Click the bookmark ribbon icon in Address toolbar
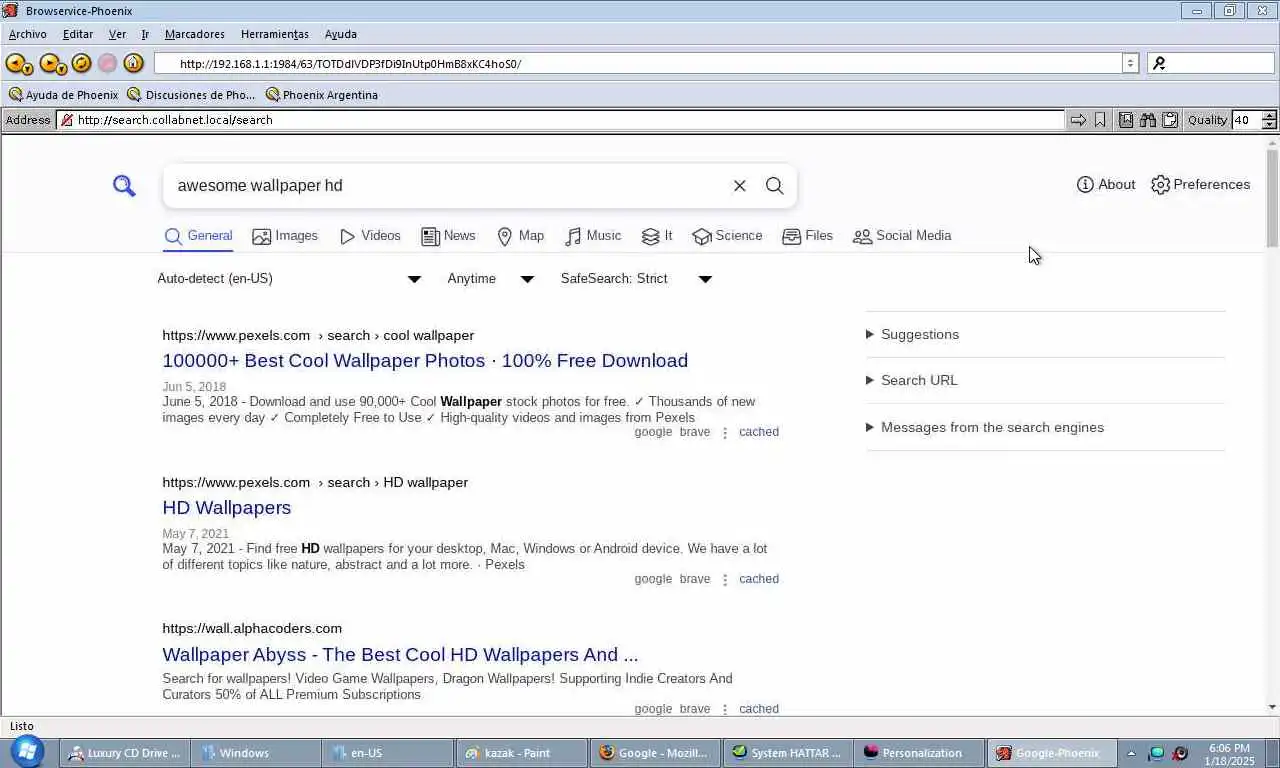1280x768 pixels. pos(1100,120)
